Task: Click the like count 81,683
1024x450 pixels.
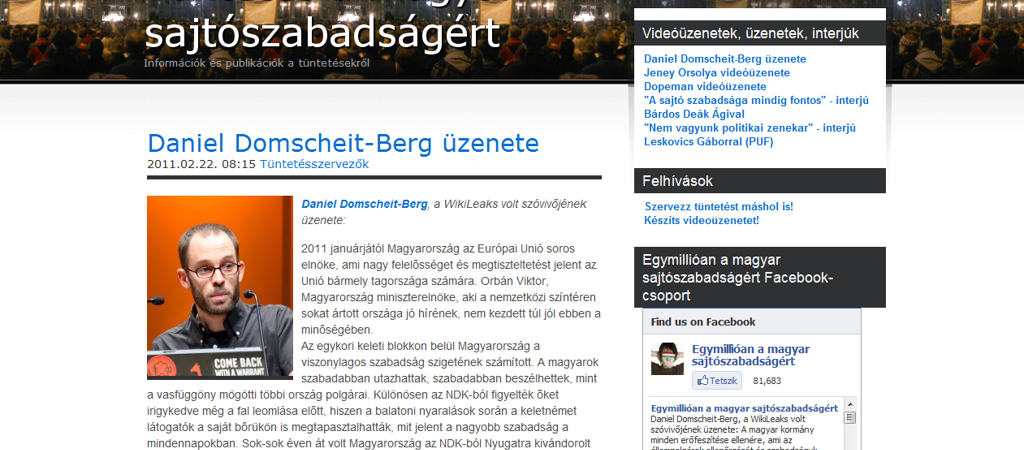Action: tap(767, 381)
